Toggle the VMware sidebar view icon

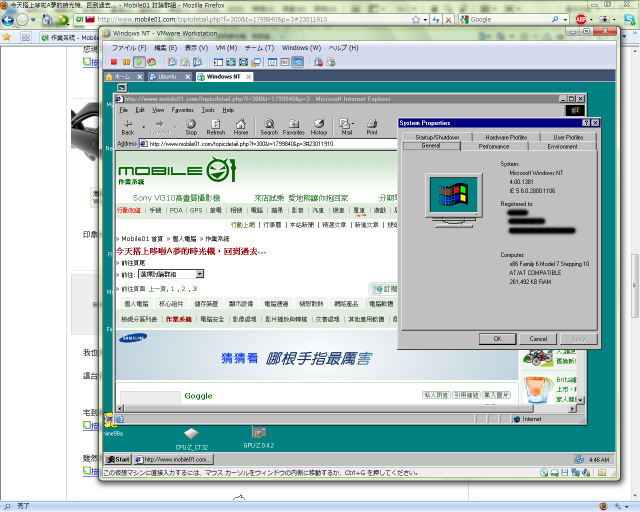pyautogui.click(x=218, y=62)
